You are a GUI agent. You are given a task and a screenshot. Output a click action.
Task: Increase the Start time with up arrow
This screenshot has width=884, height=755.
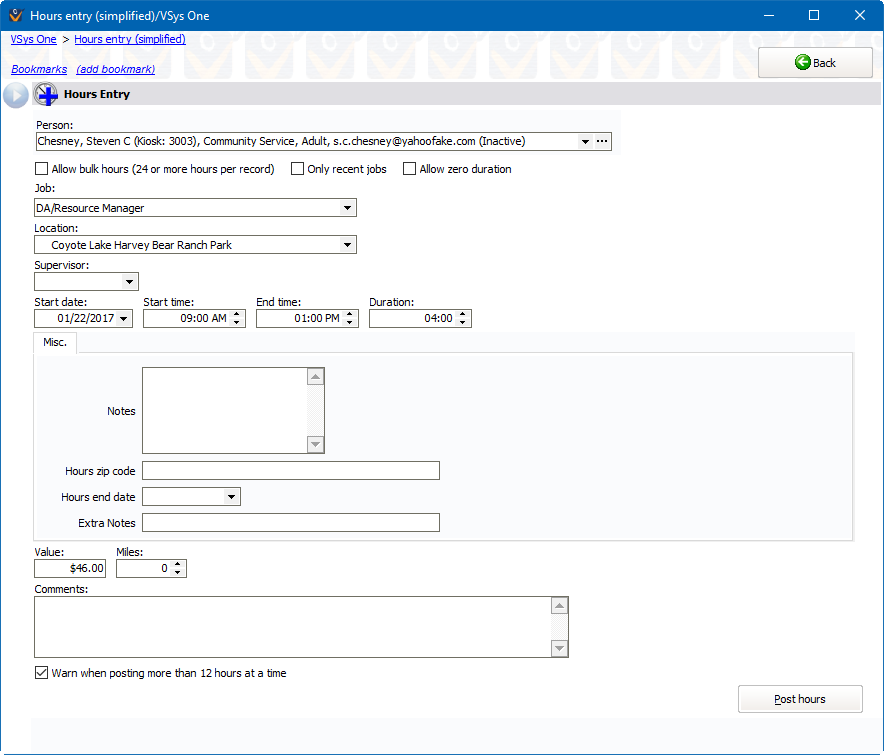tap(237, 314)
